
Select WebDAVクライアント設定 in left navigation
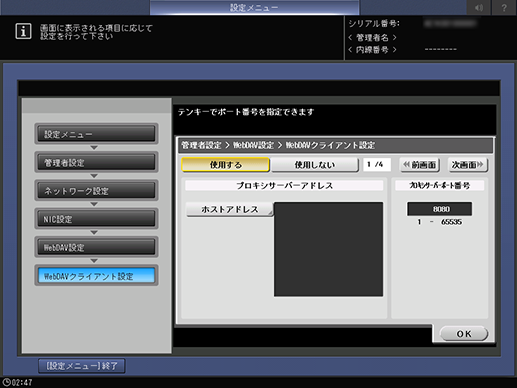[x=96, y=276]
